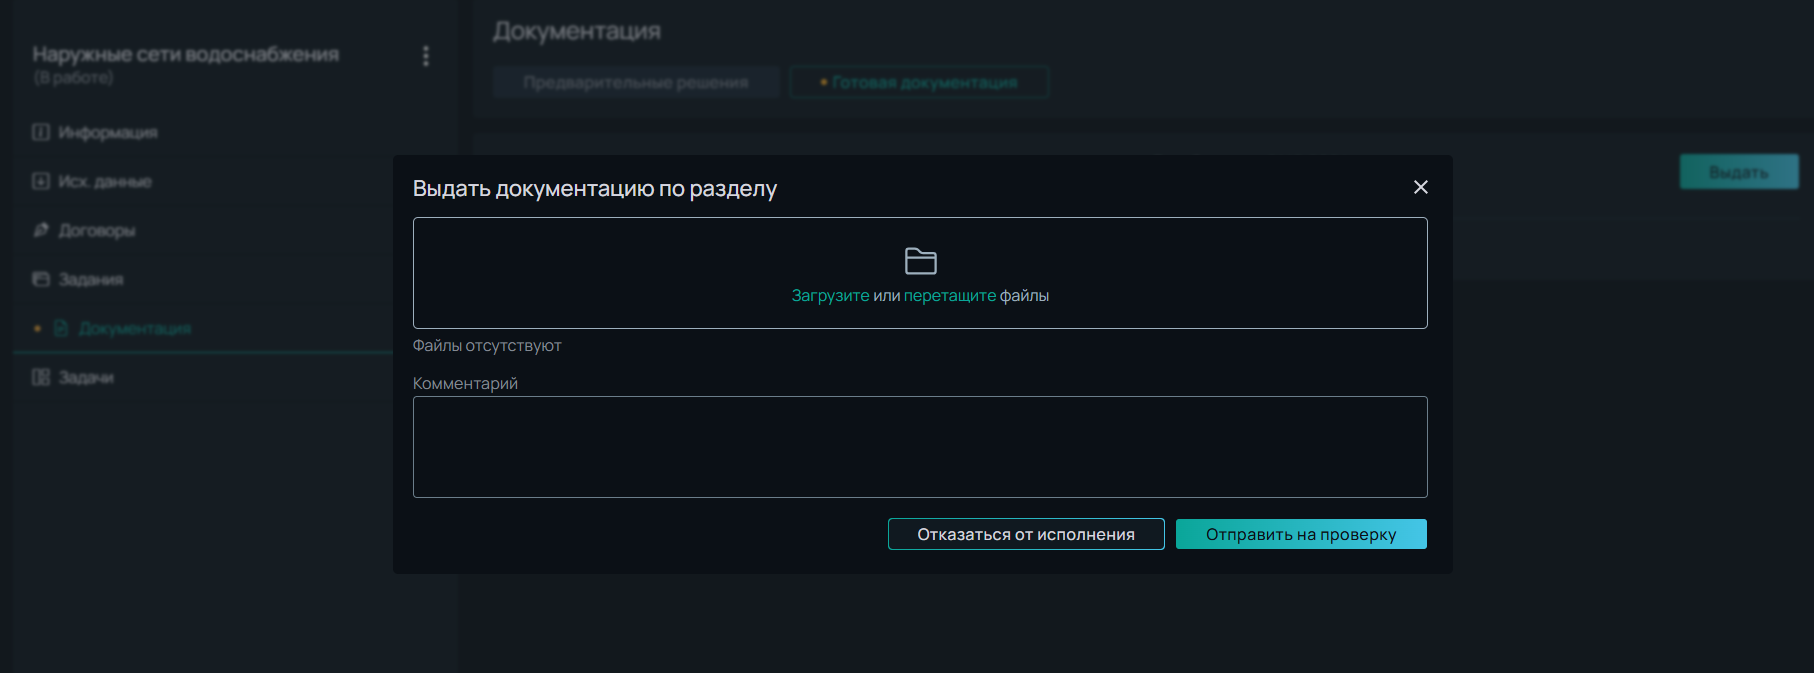1814x673 pixels.
Task: Click the Задачи board icon
Action: 41,377
